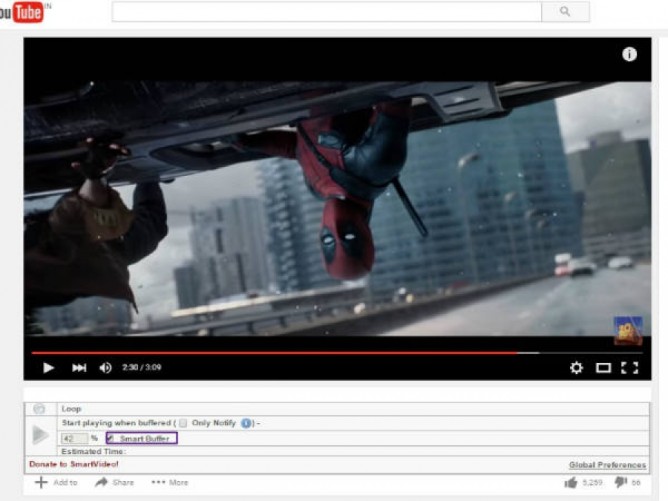Screen dimensions: 668x501
Task: Enter full screen mode
Action: (629, 368)
